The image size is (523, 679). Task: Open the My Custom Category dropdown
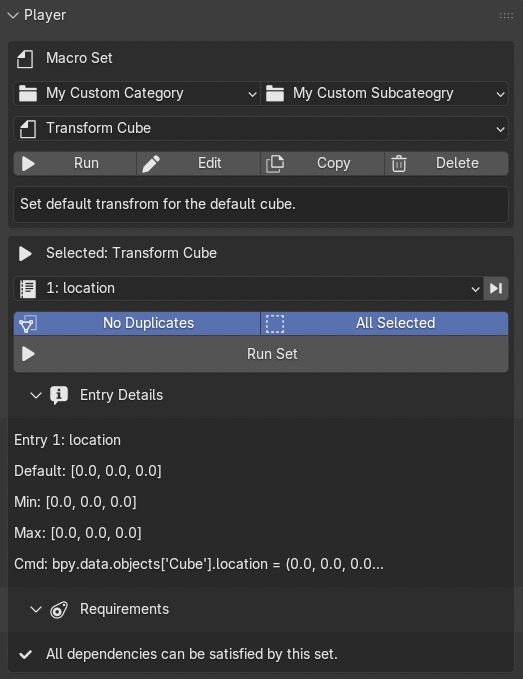tap(137, 94)
